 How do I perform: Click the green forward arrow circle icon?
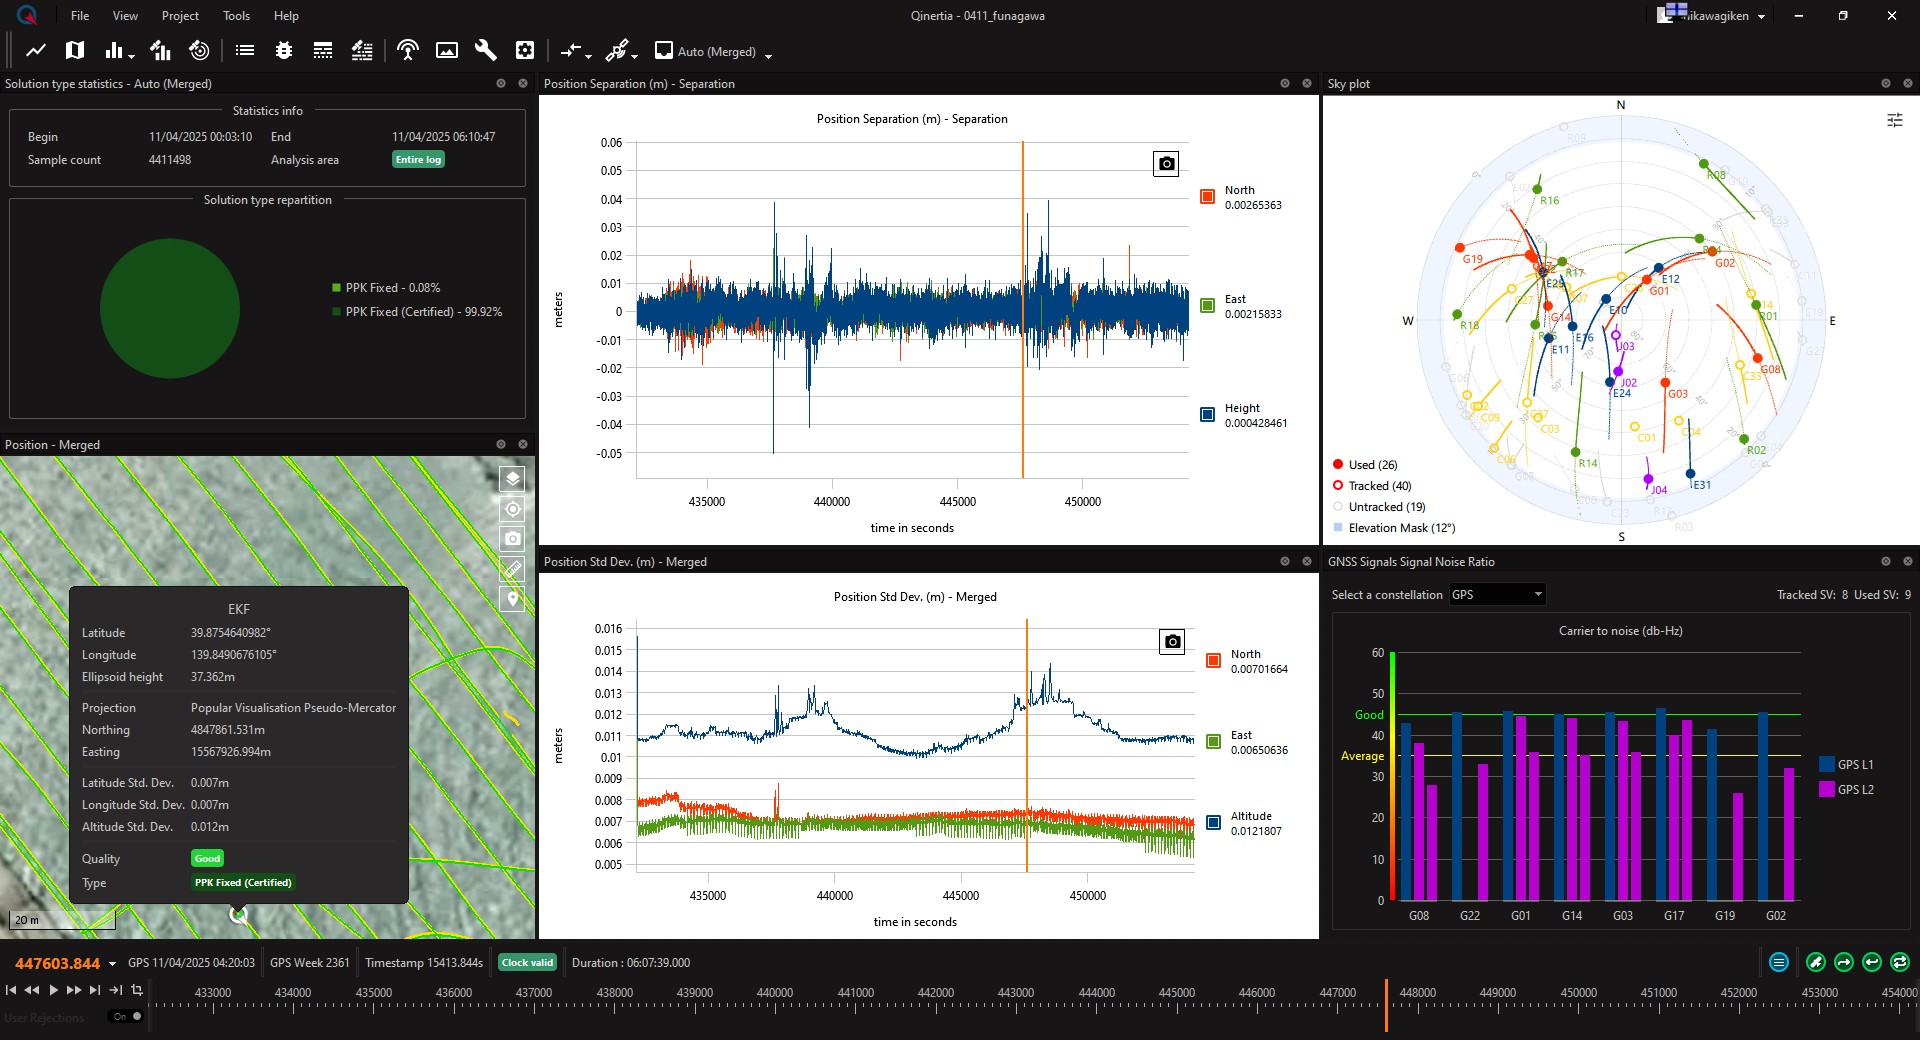point(1844,962)
